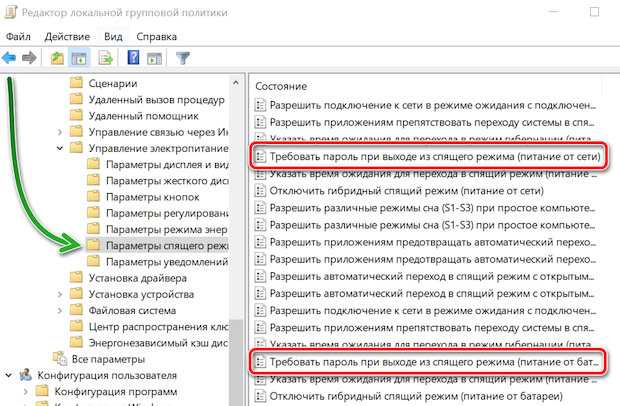Select first Разрешить автоматический переход policy

tap(432, 276)
